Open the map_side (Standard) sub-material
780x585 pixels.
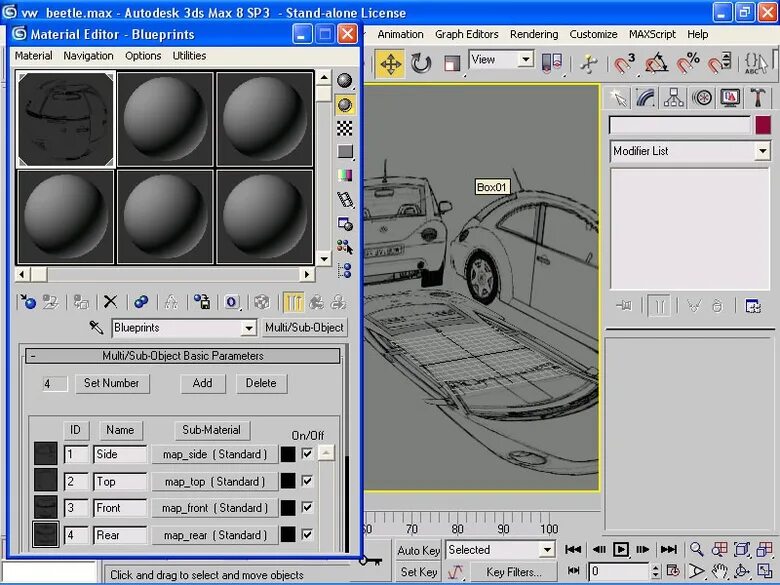214,454
